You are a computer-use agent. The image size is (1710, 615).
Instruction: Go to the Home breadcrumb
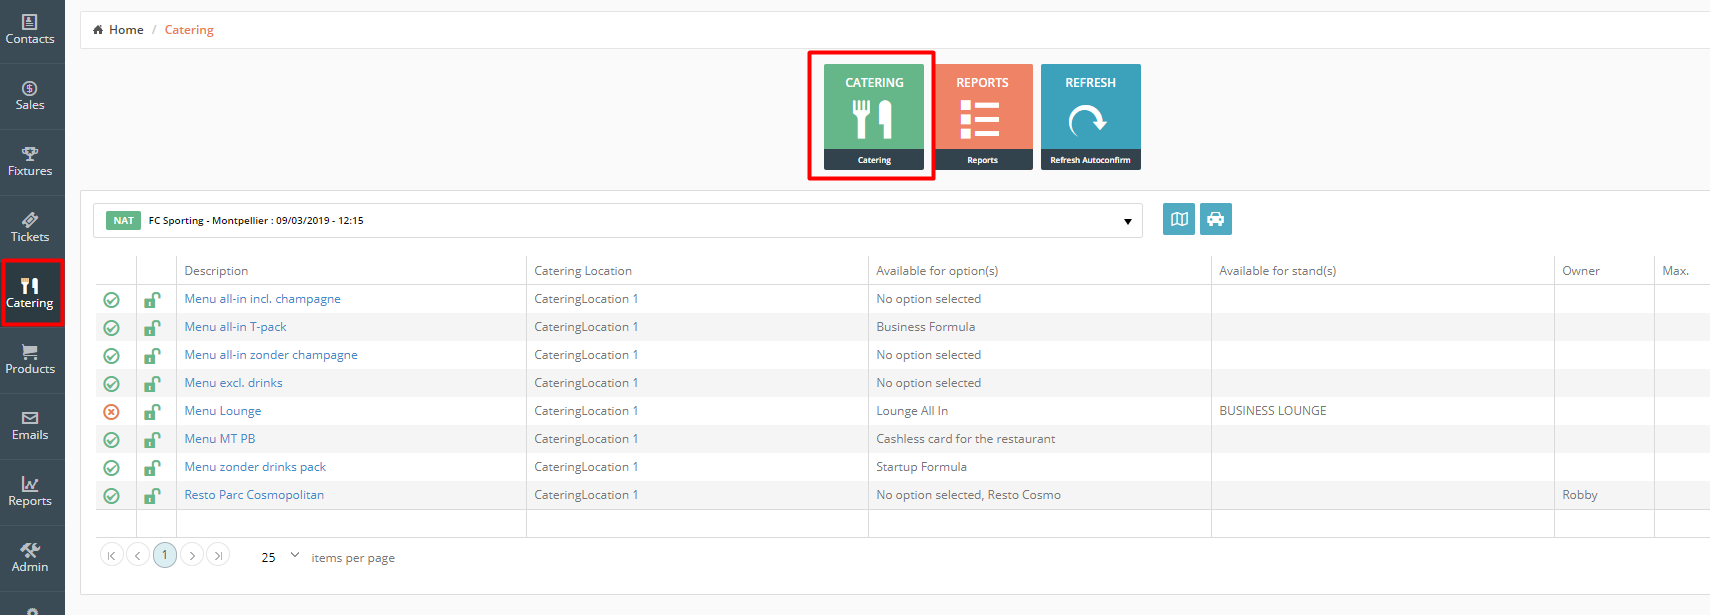(118, 30)
